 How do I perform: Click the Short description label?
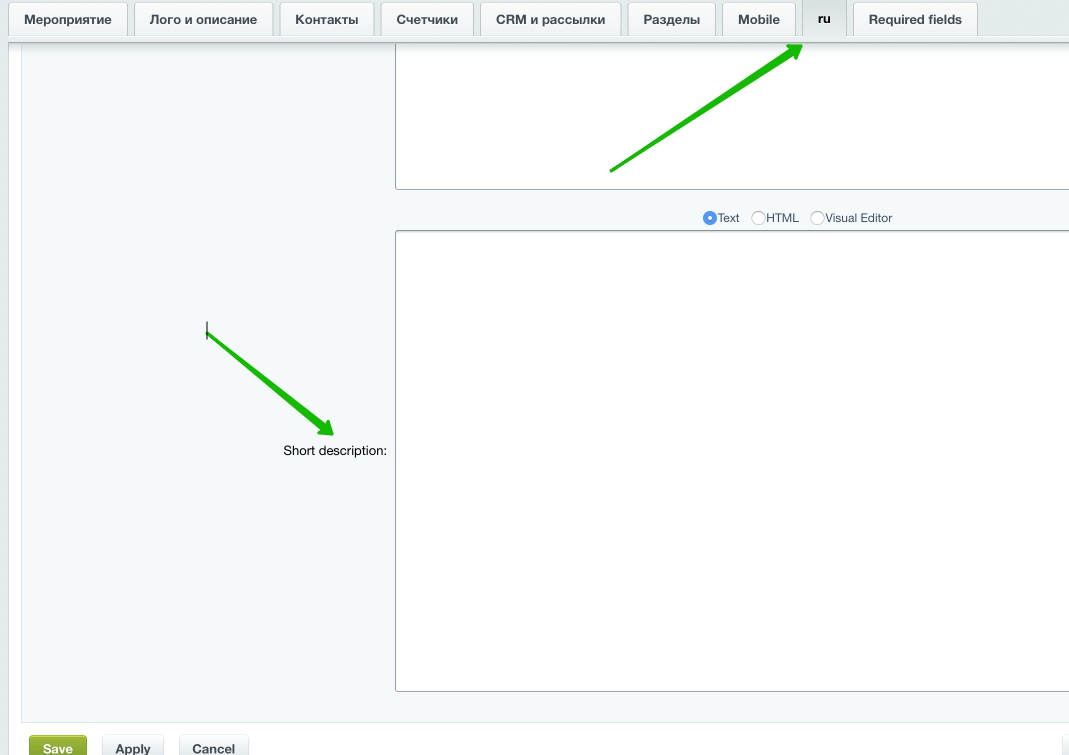point(334,451)
